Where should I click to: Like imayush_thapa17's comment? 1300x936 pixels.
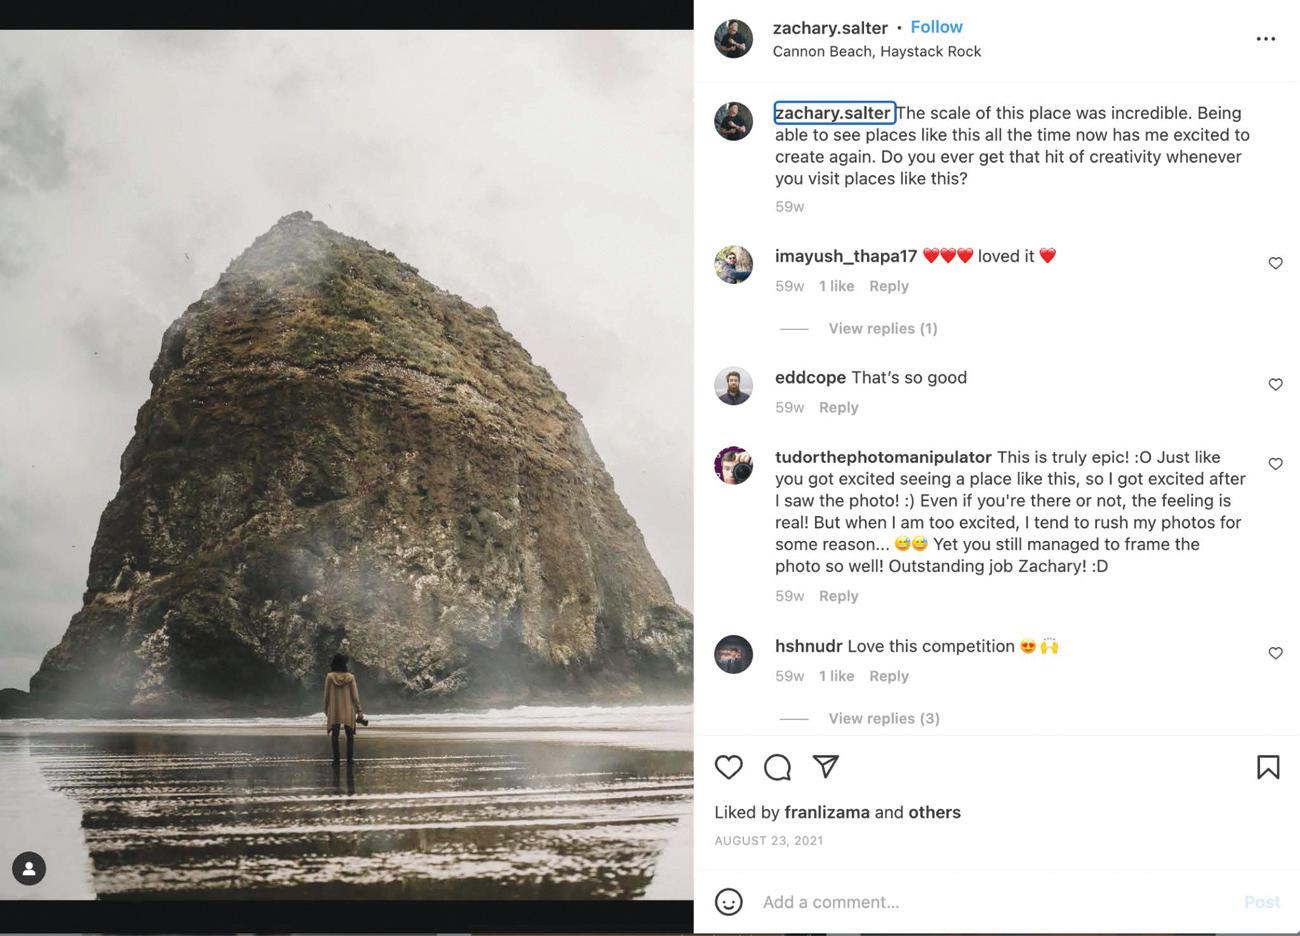[1275, 263]
